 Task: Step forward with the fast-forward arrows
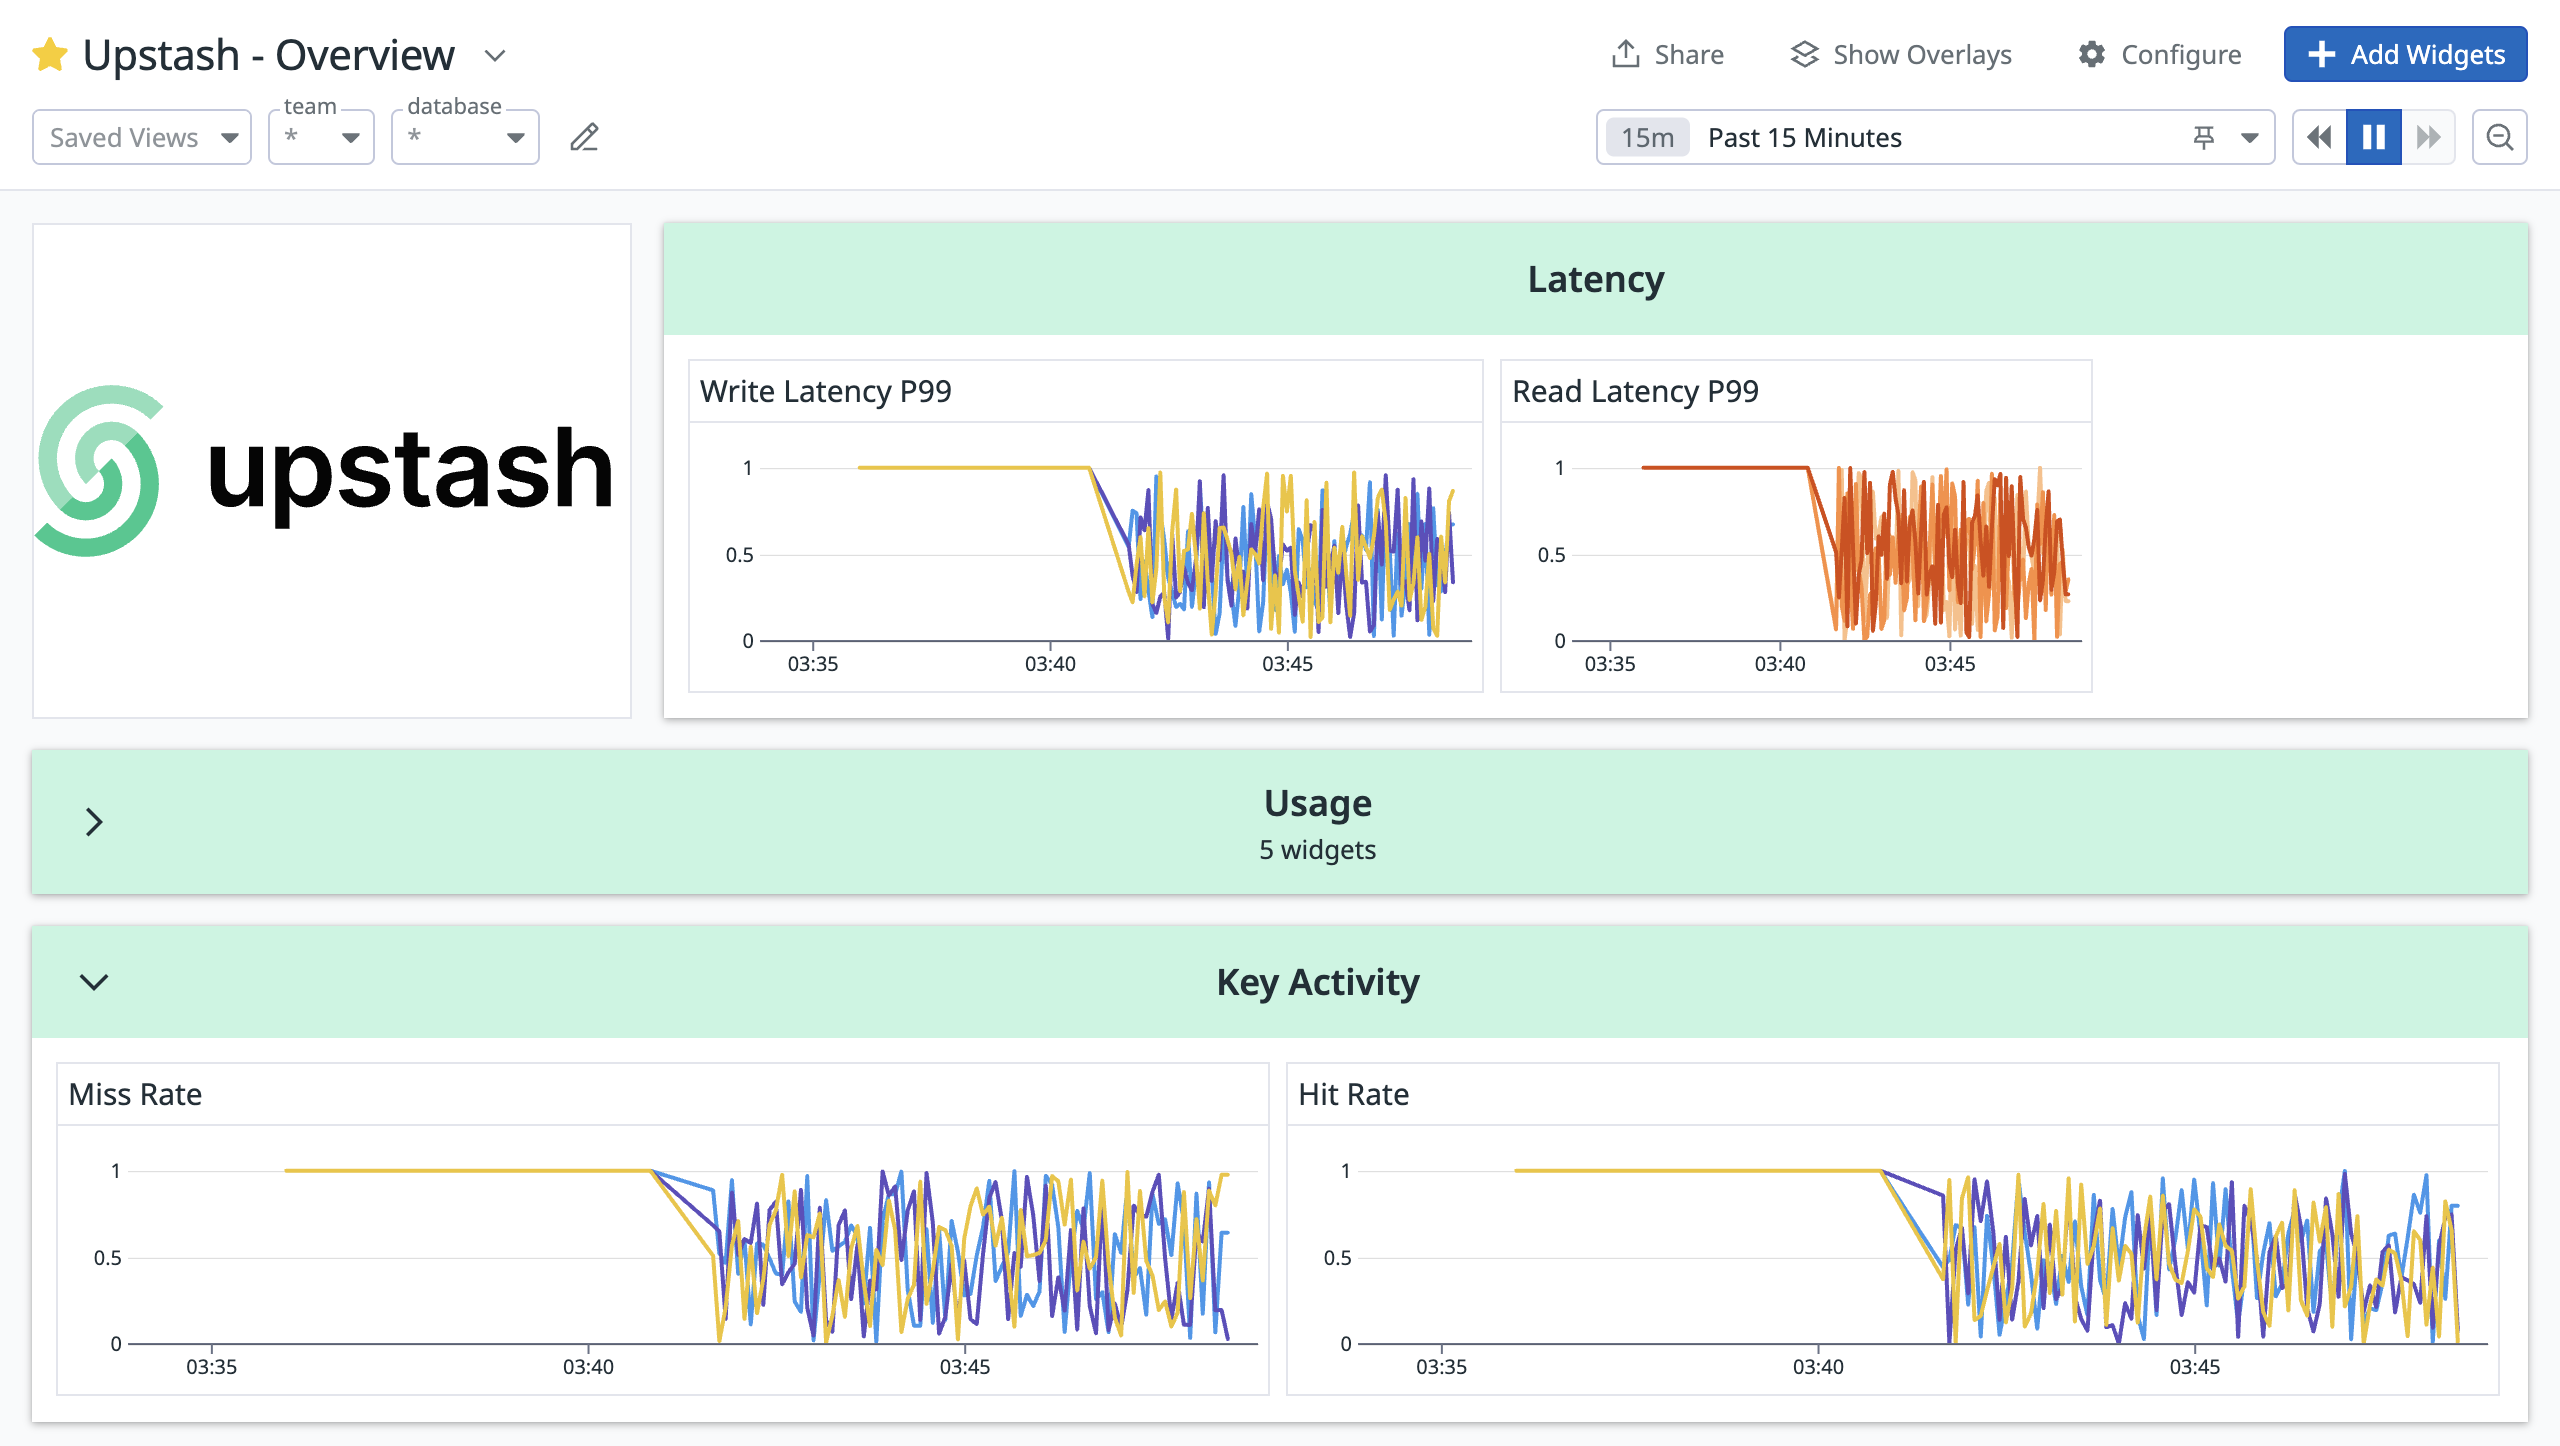(2428, 137)
